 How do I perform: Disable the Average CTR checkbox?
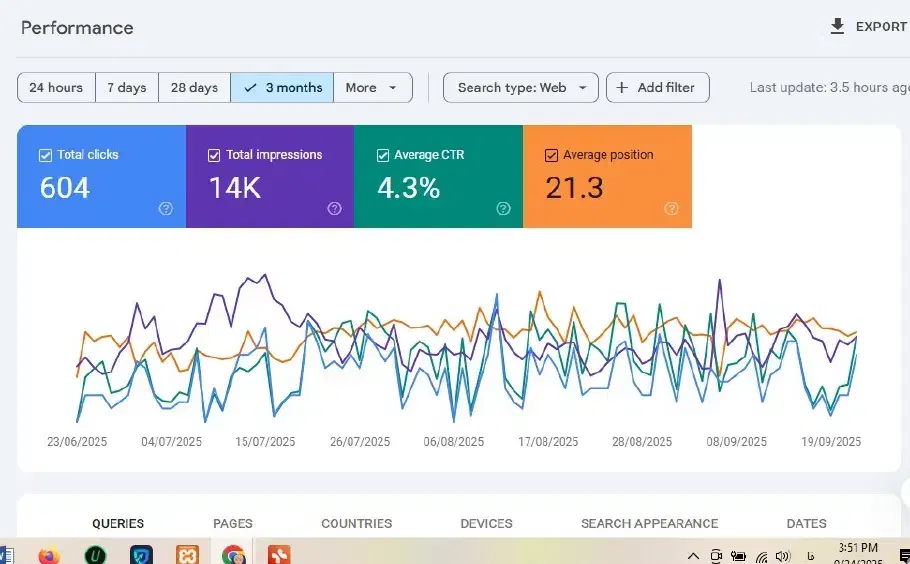pos(382,155)
